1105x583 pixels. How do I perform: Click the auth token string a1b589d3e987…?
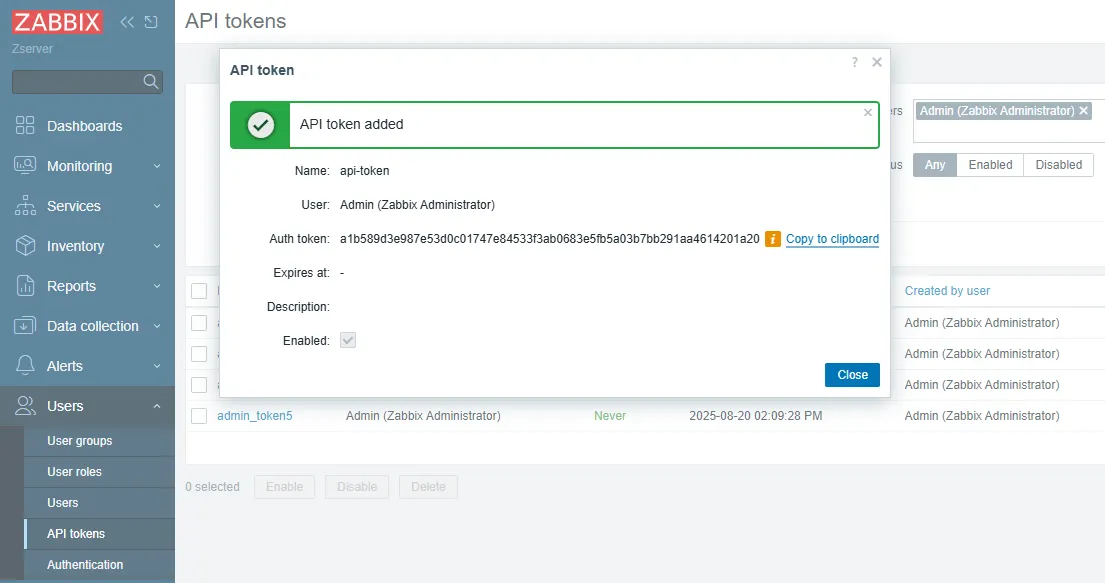point(550,239)
